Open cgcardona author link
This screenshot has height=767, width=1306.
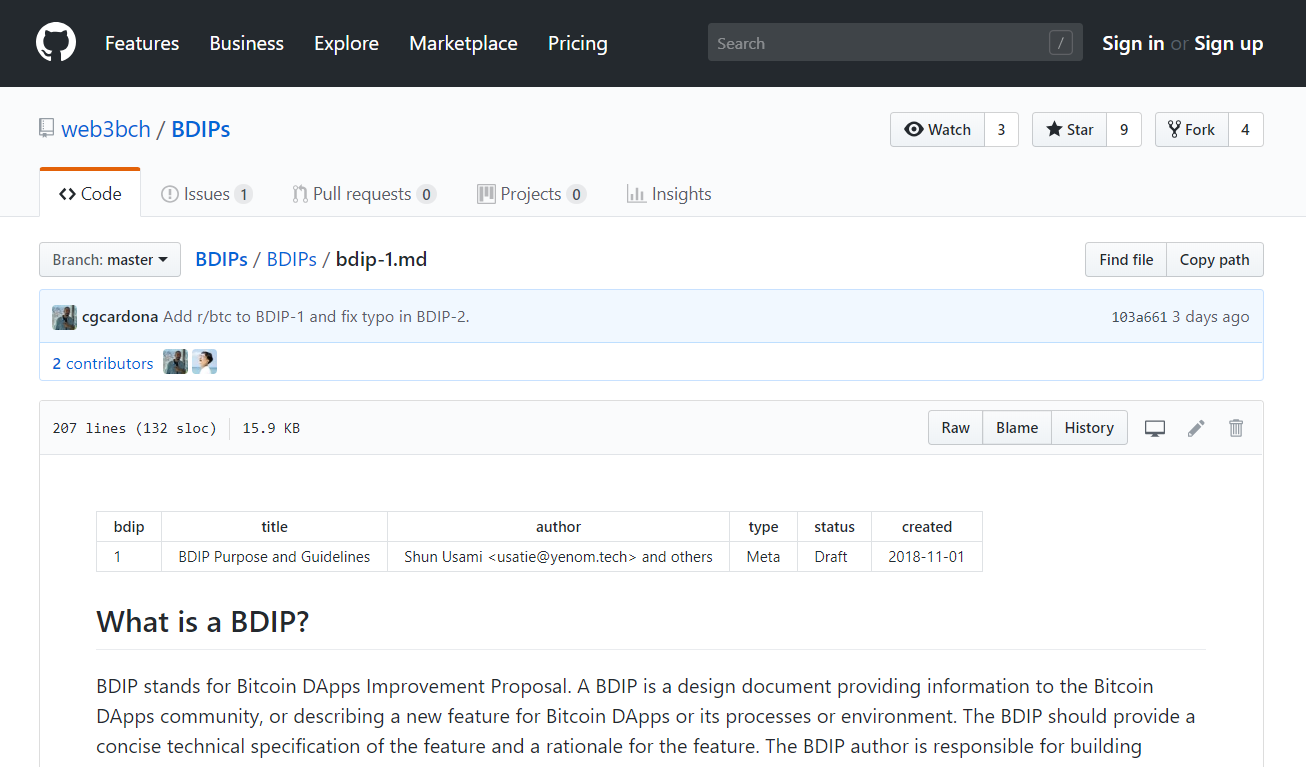point(120,316)
